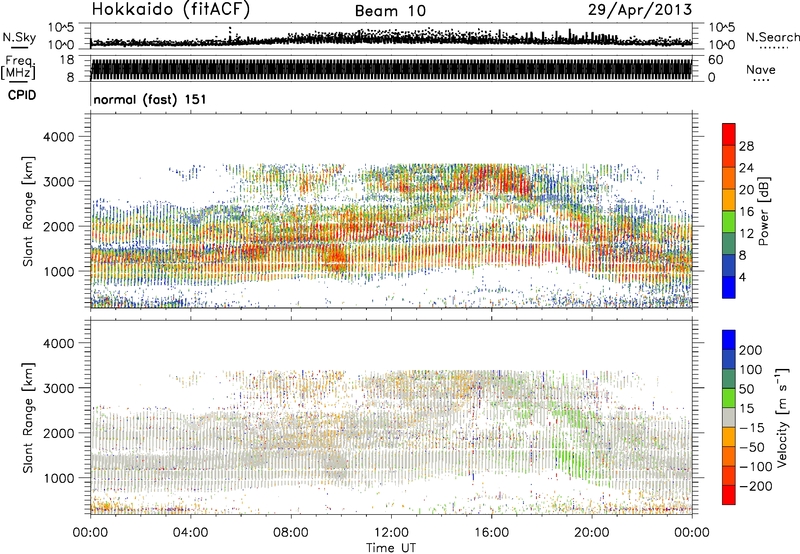Click the '16:00' time axis tick label

click(491, 533)
